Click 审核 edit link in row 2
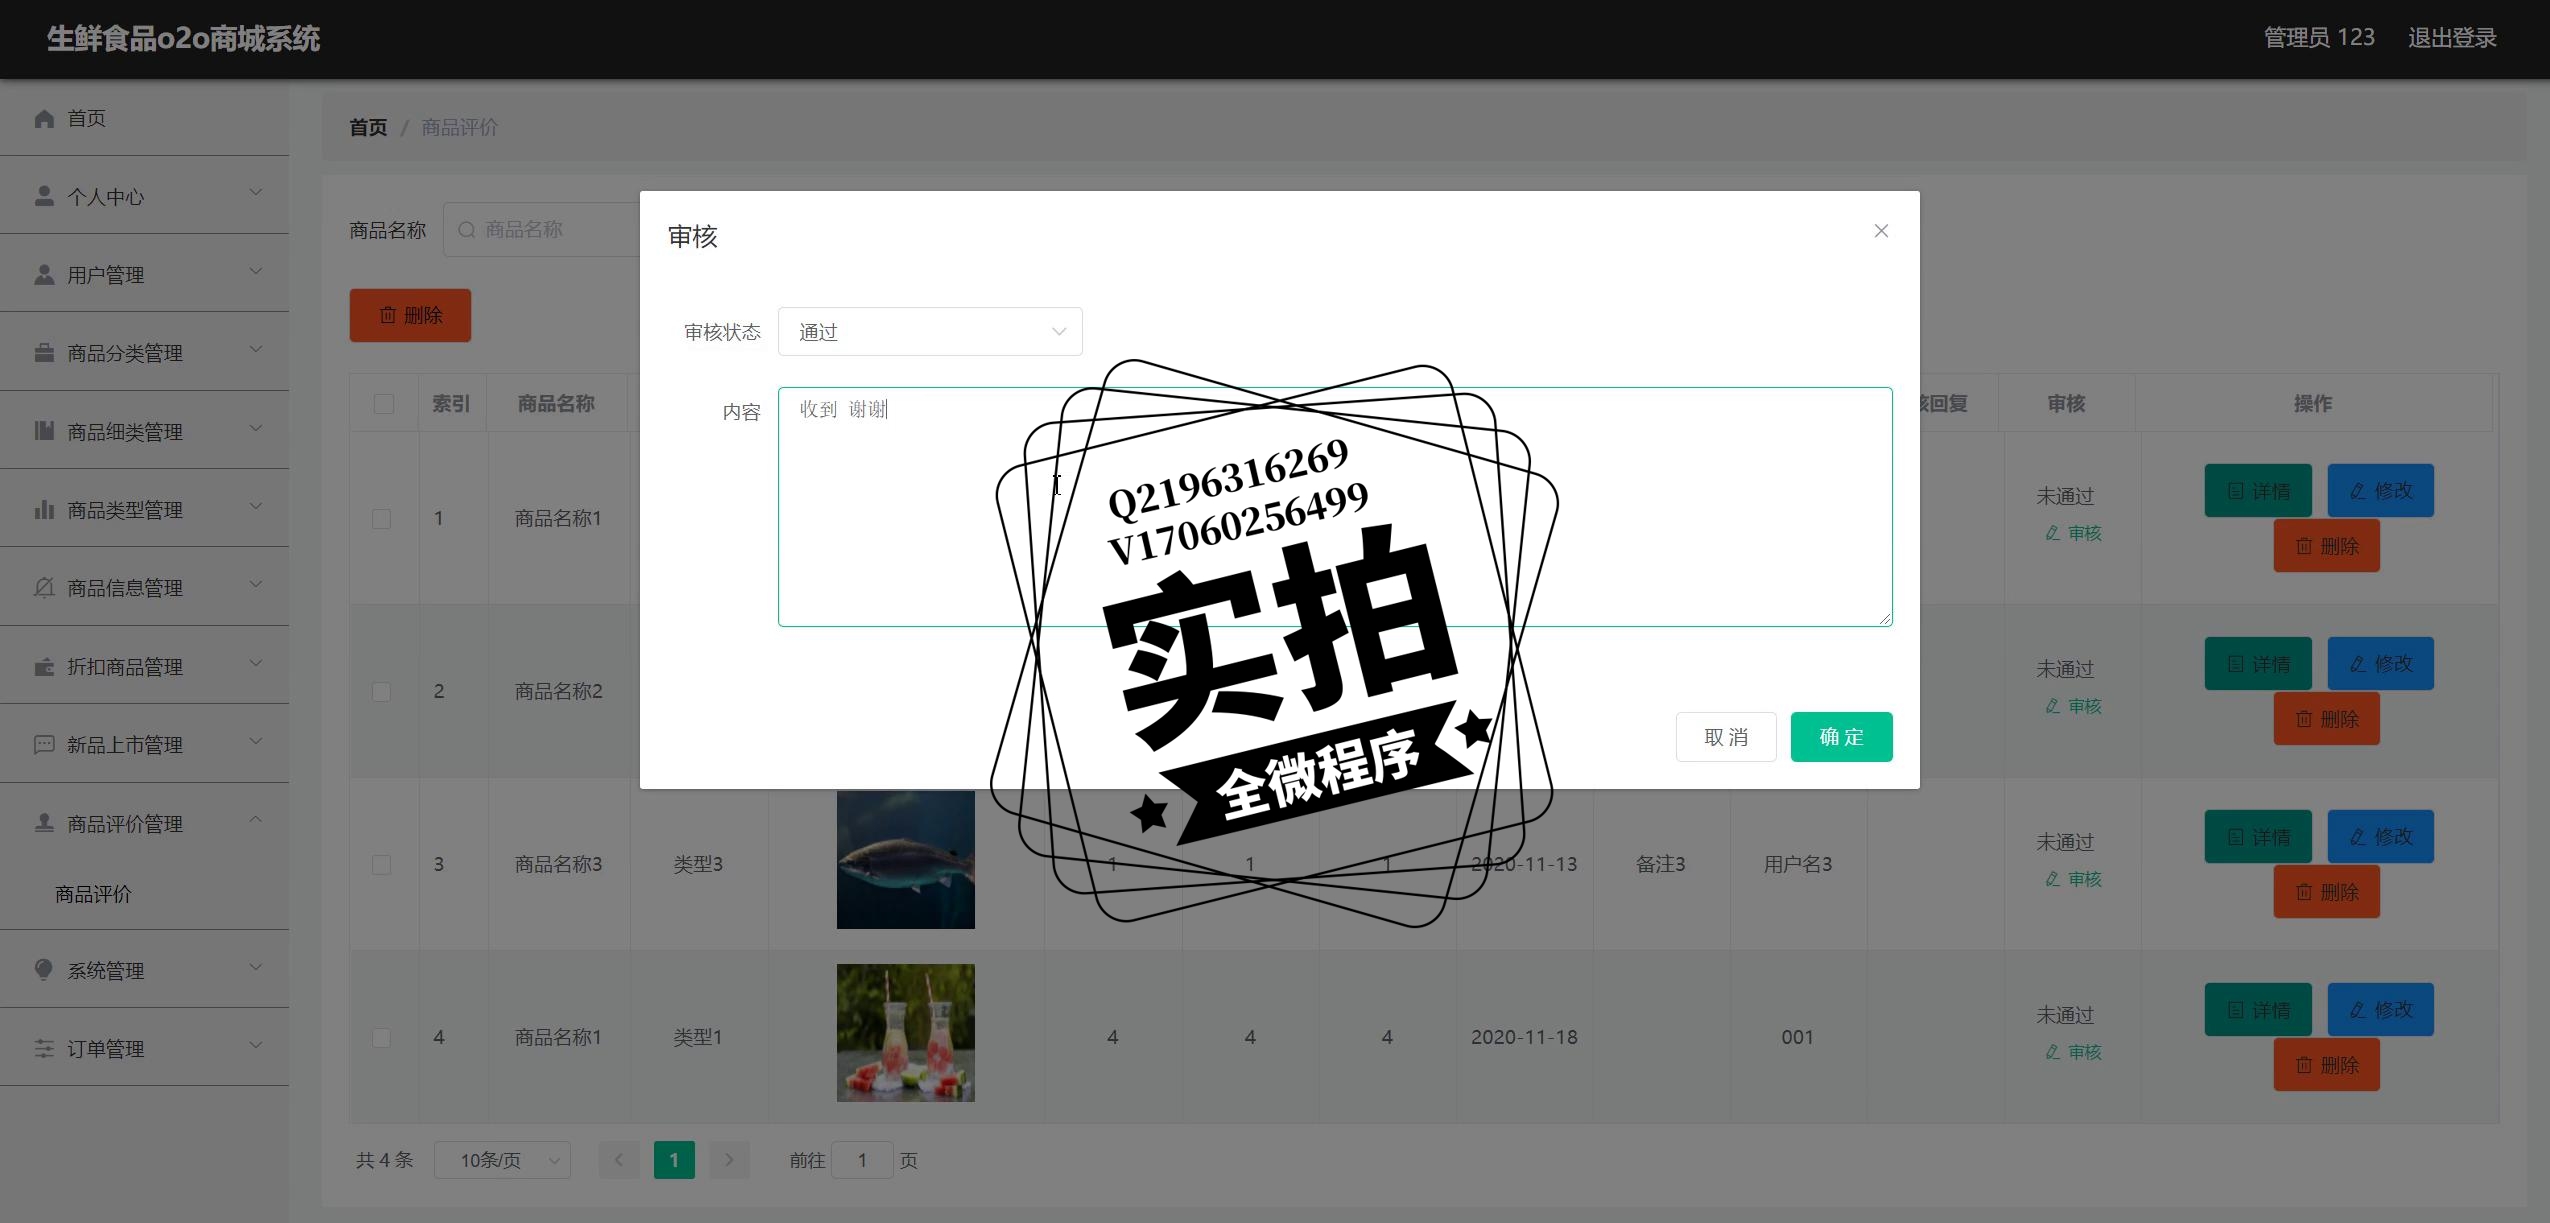The image size is (2550, 1223). 2073,706
